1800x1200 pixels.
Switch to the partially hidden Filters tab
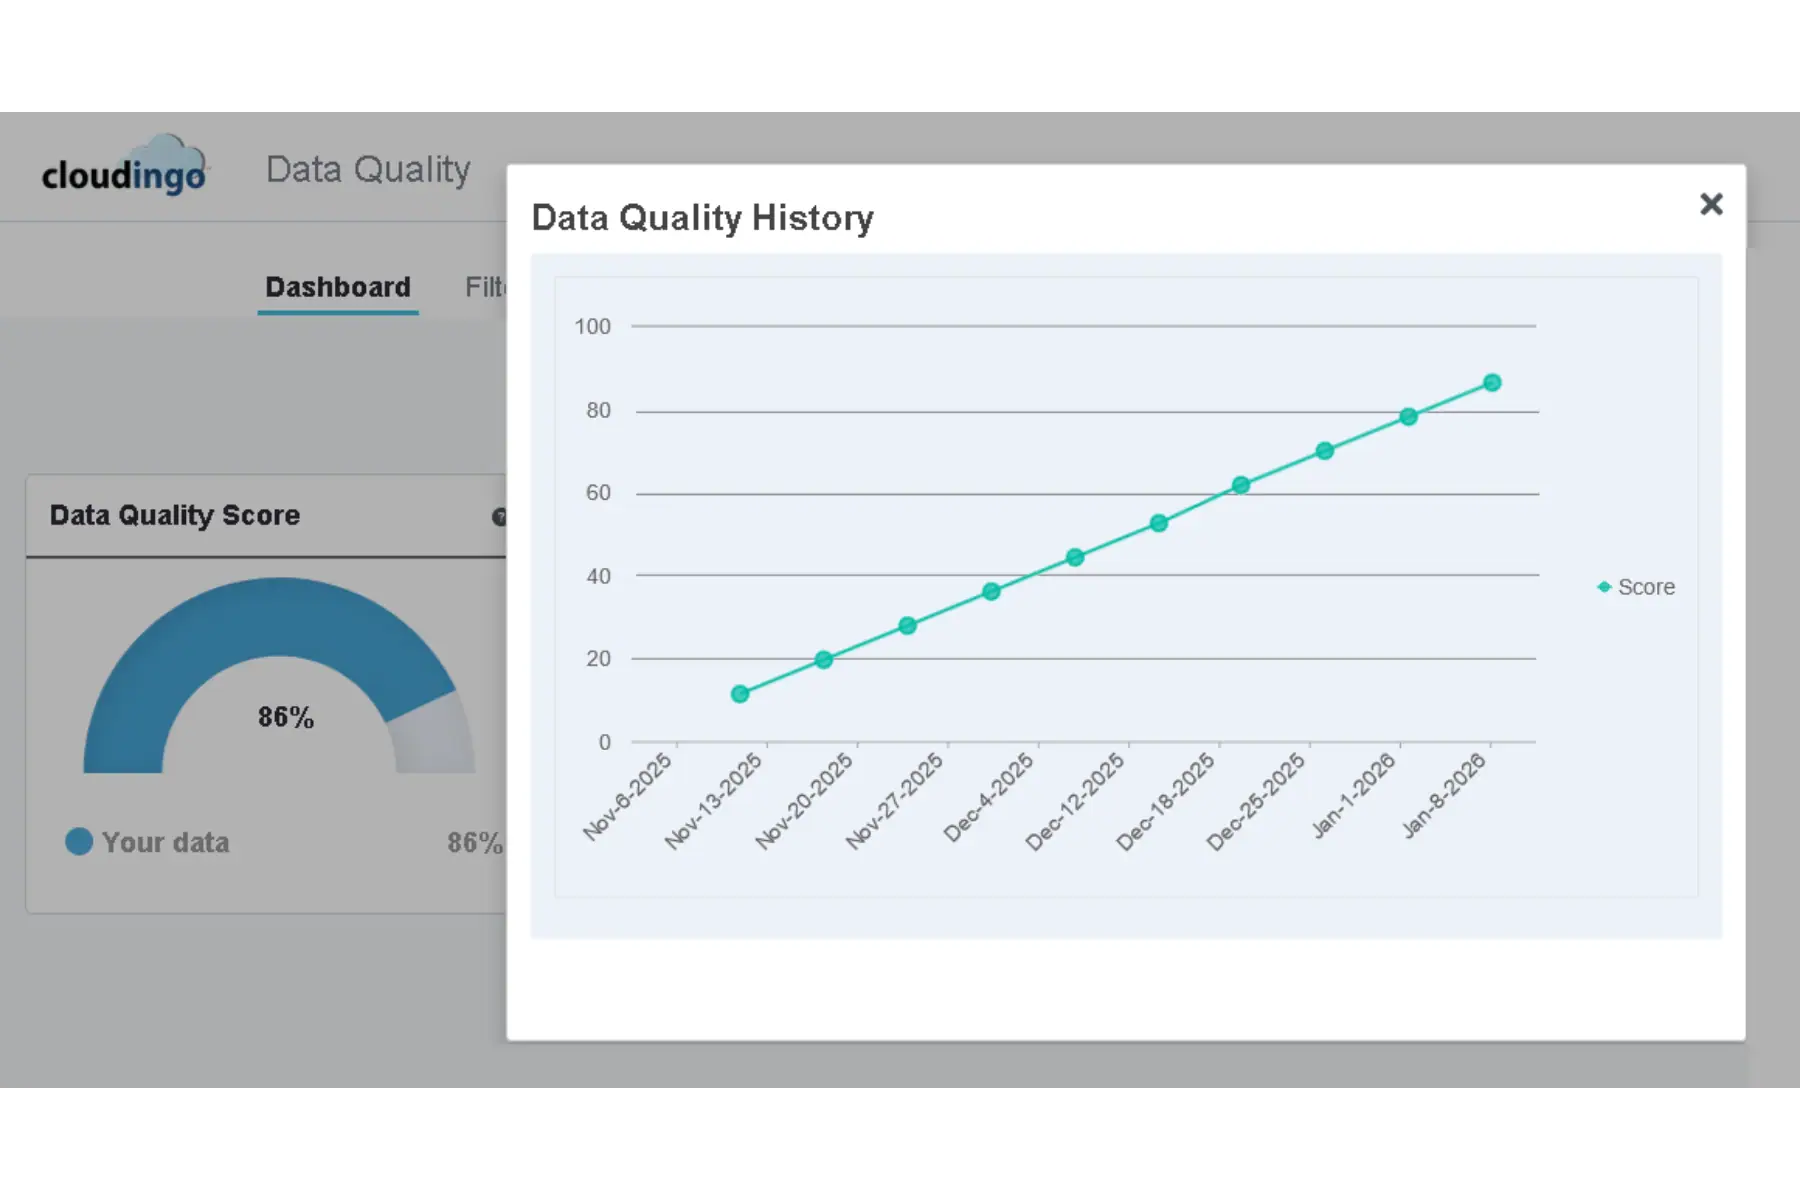(x=485, y=287)
